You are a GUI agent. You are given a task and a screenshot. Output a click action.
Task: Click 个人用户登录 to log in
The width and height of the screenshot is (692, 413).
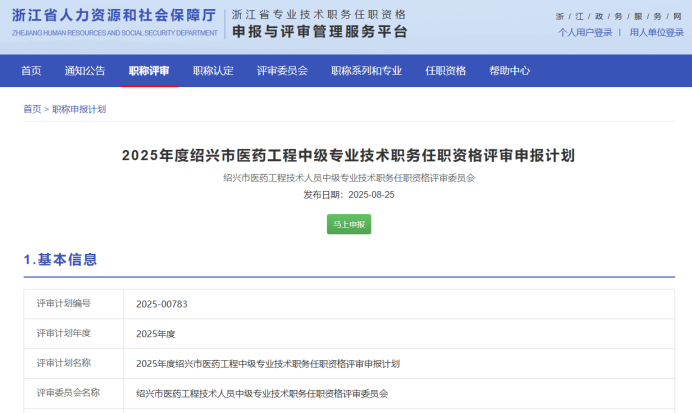click(x=585, y=33)
